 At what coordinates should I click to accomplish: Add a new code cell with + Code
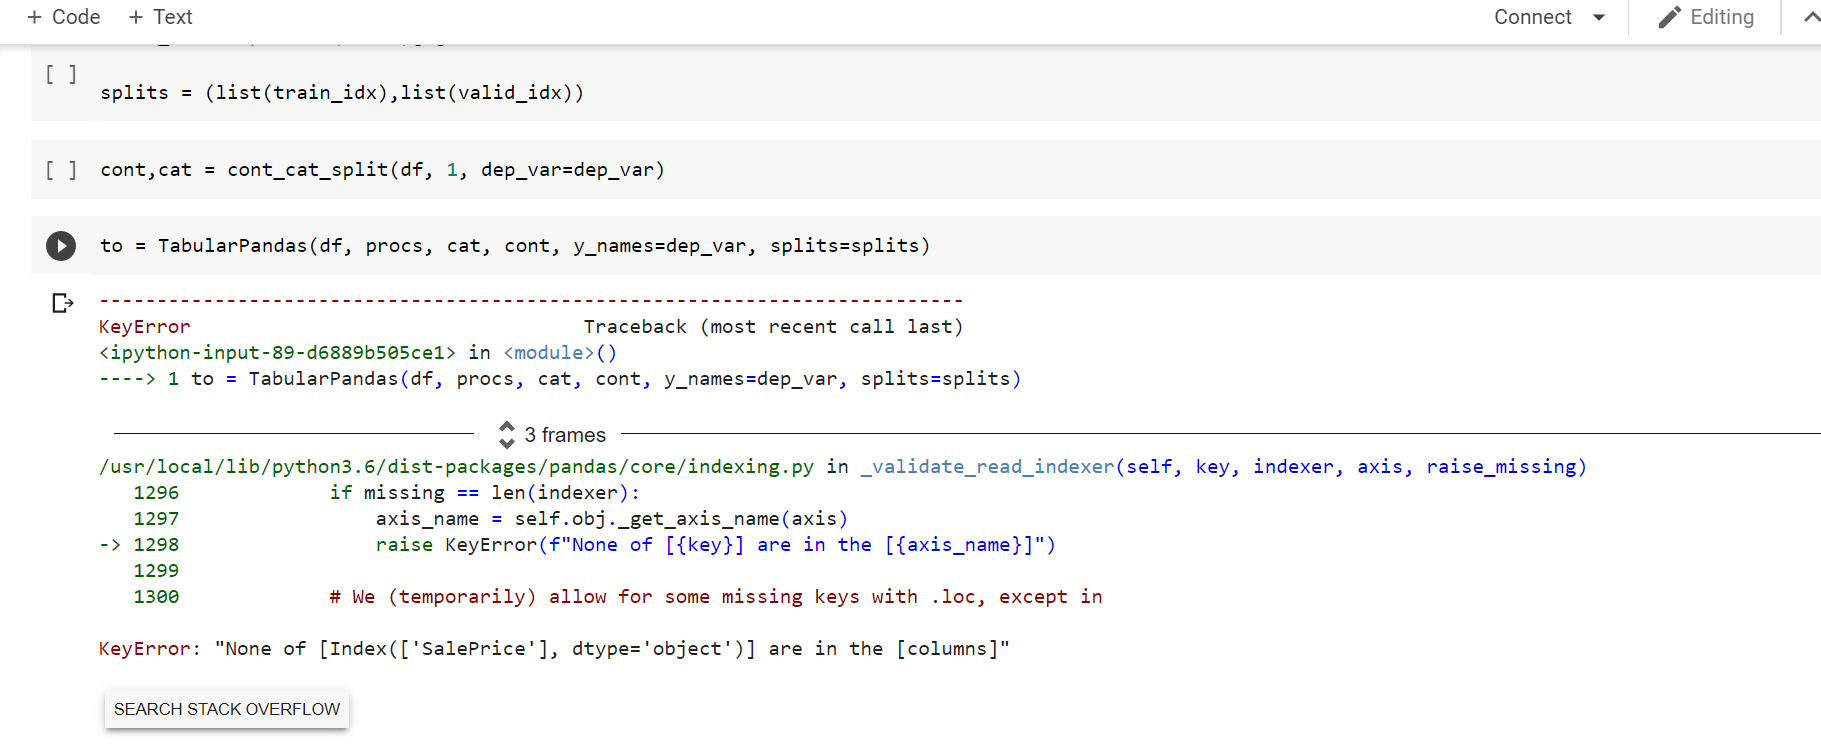pyautogui.click(x=64, y=17)
